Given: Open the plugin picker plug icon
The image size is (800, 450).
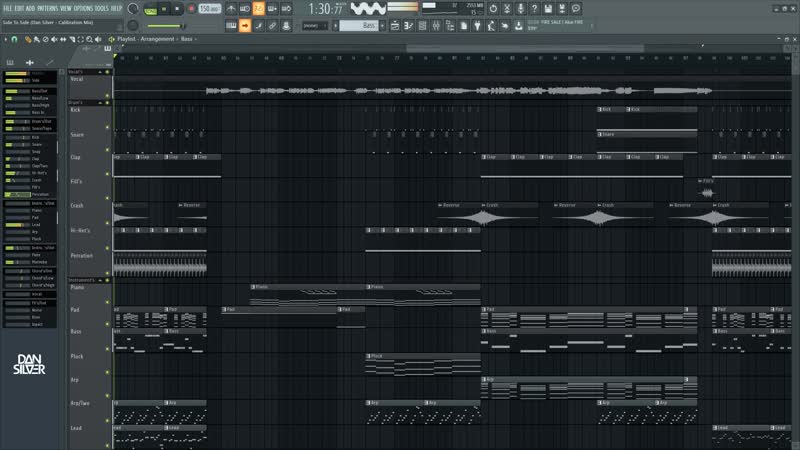Looking at the screenshot, I should pos(478,26).
